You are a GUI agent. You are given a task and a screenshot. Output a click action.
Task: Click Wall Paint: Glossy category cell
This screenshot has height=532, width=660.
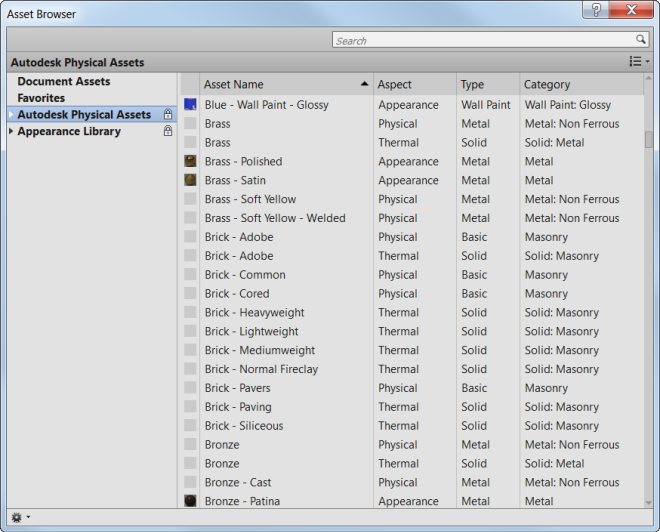(x=567, y=105)
